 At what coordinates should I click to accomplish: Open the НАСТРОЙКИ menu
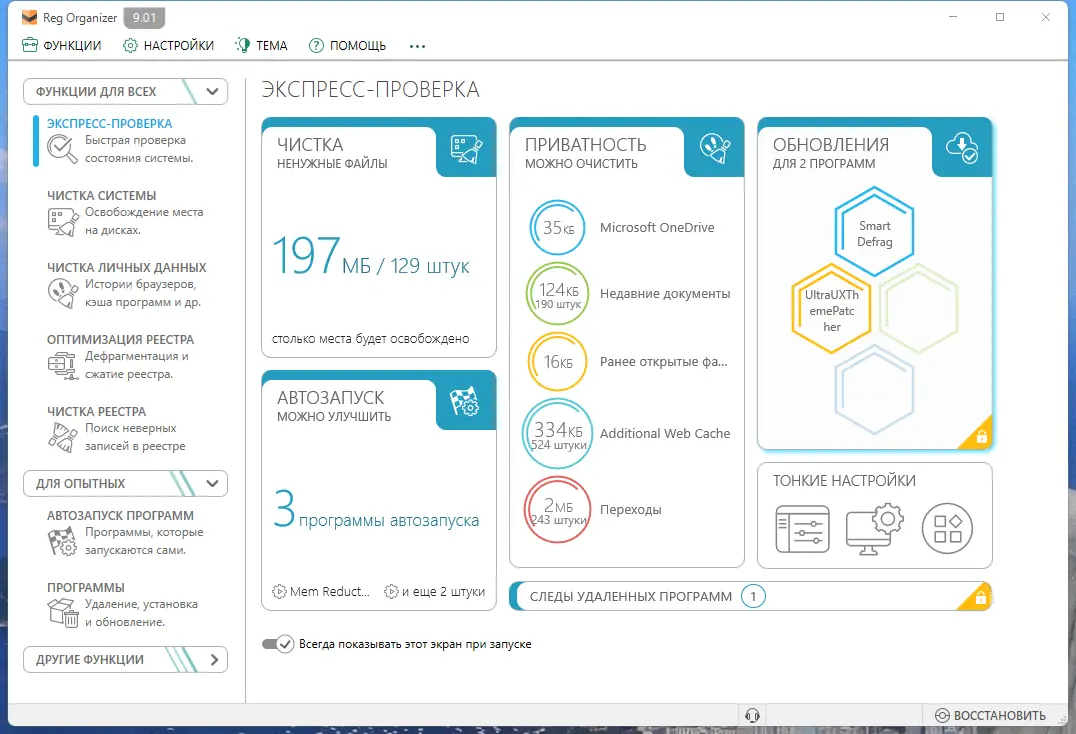click(x=168, y=45)
